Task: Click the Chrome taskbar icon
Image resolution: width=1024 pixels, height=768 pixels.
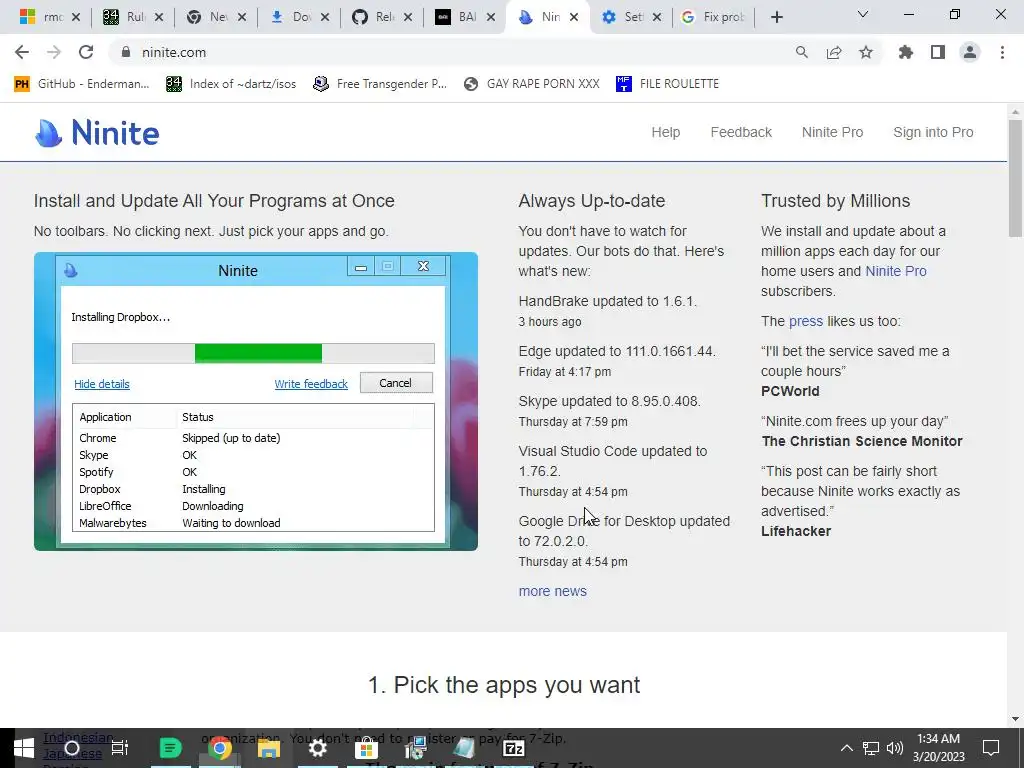Action: tap(220, 748)
